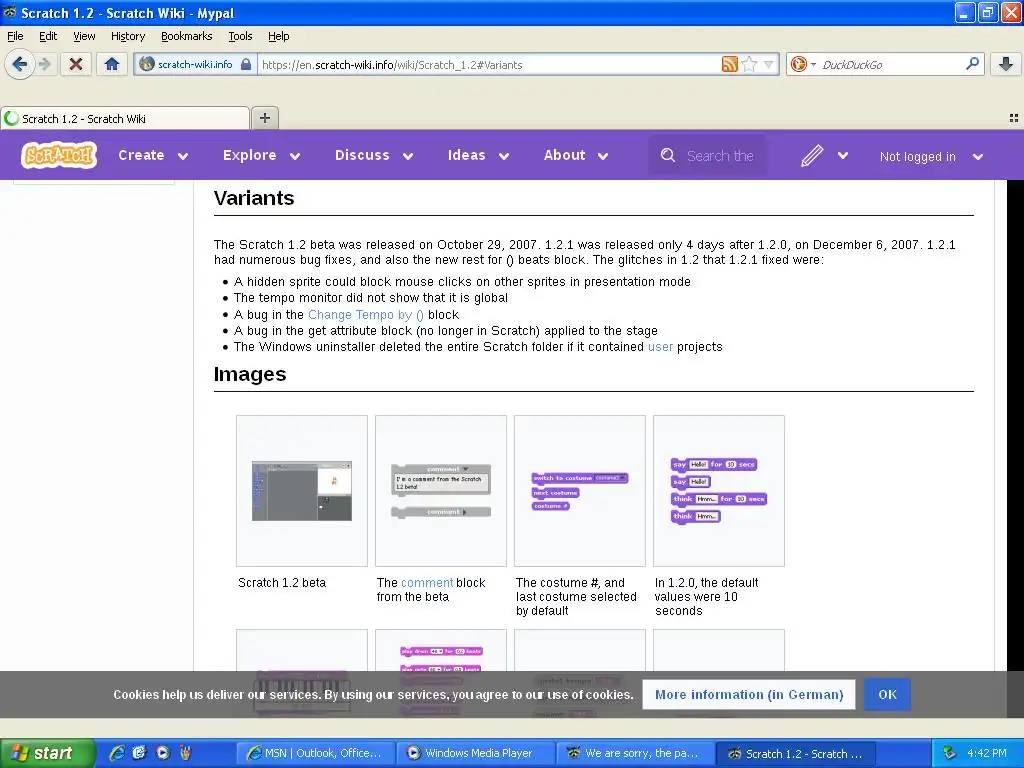Open the costume blocks thumbnail image
The image size is (1024, 768).
coord(580,491)
